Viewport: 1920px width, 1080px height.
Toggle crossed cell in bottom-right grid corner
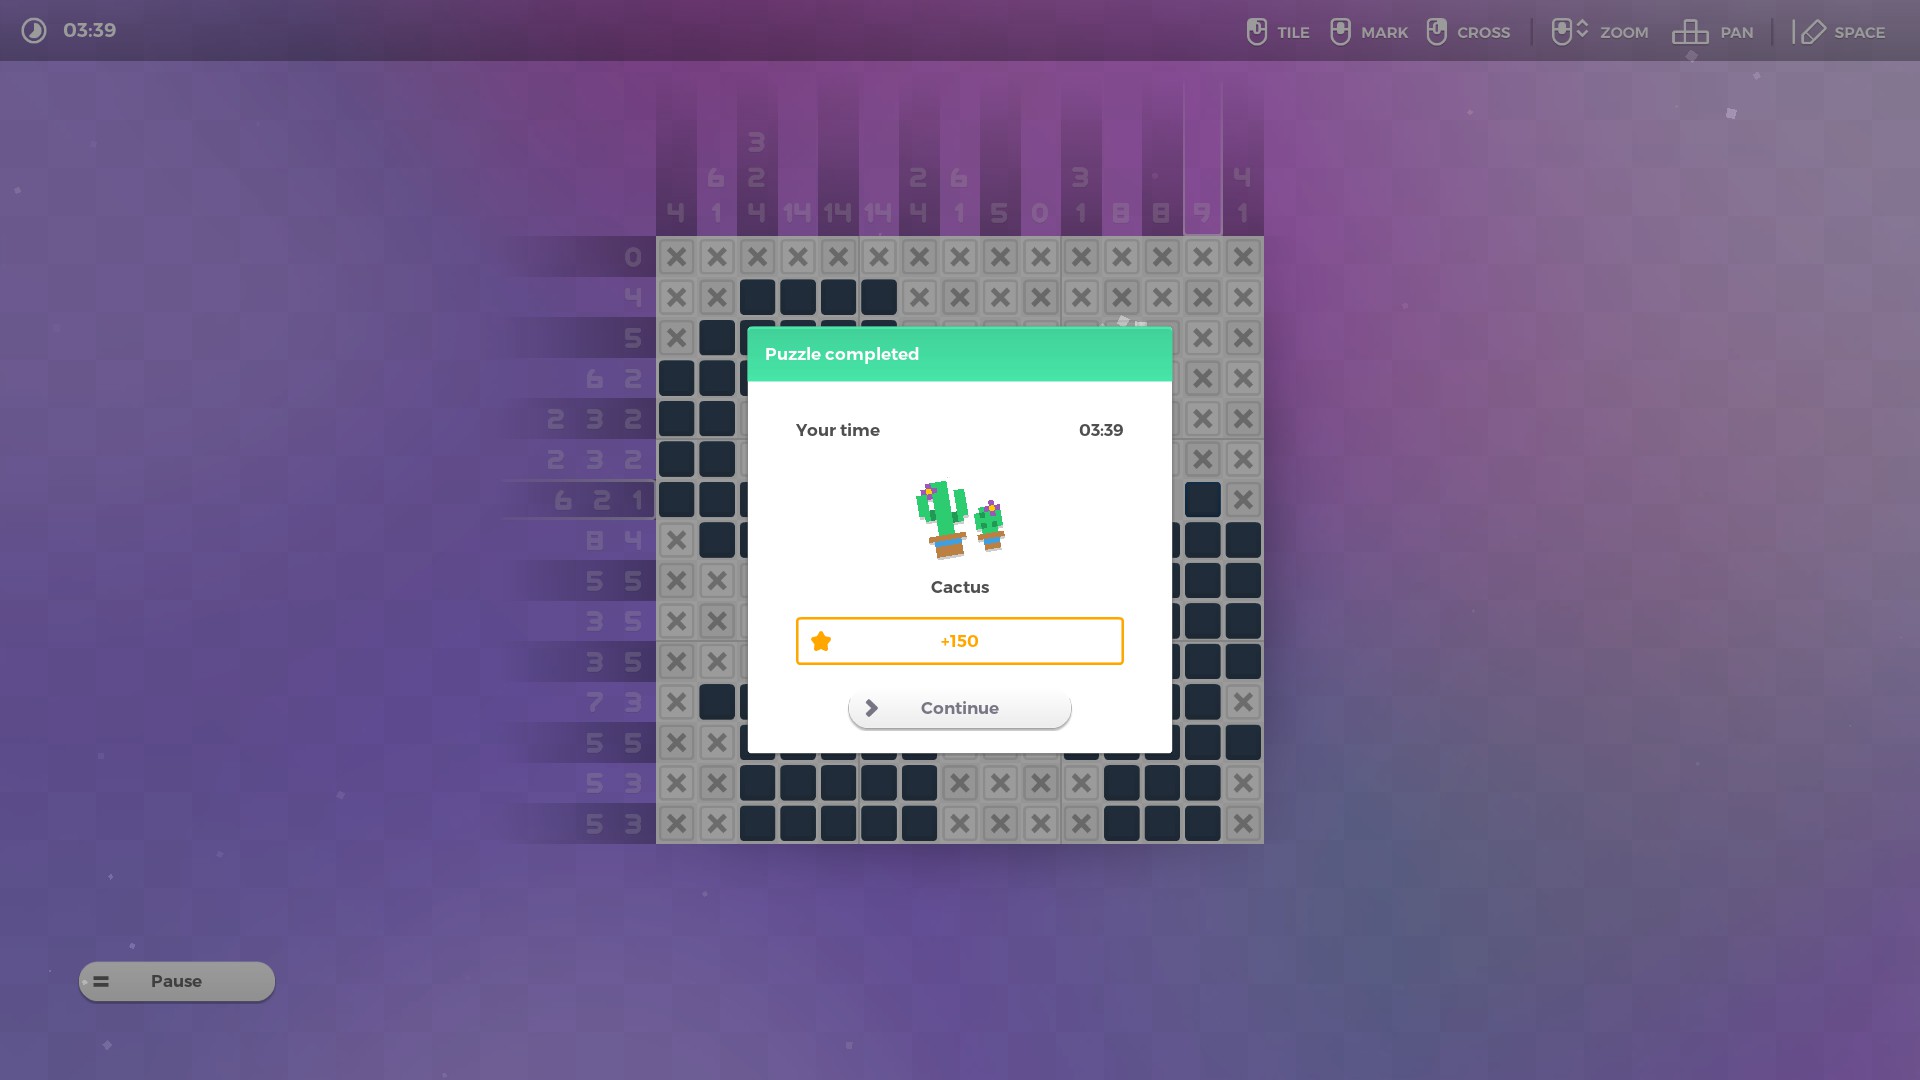(1243, 824)
